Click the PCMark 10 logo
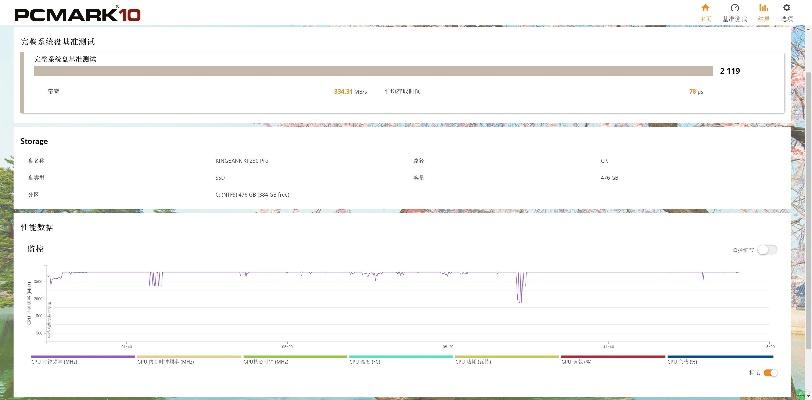This screenshot has height=400, width=812. click(x=77, y=14)
